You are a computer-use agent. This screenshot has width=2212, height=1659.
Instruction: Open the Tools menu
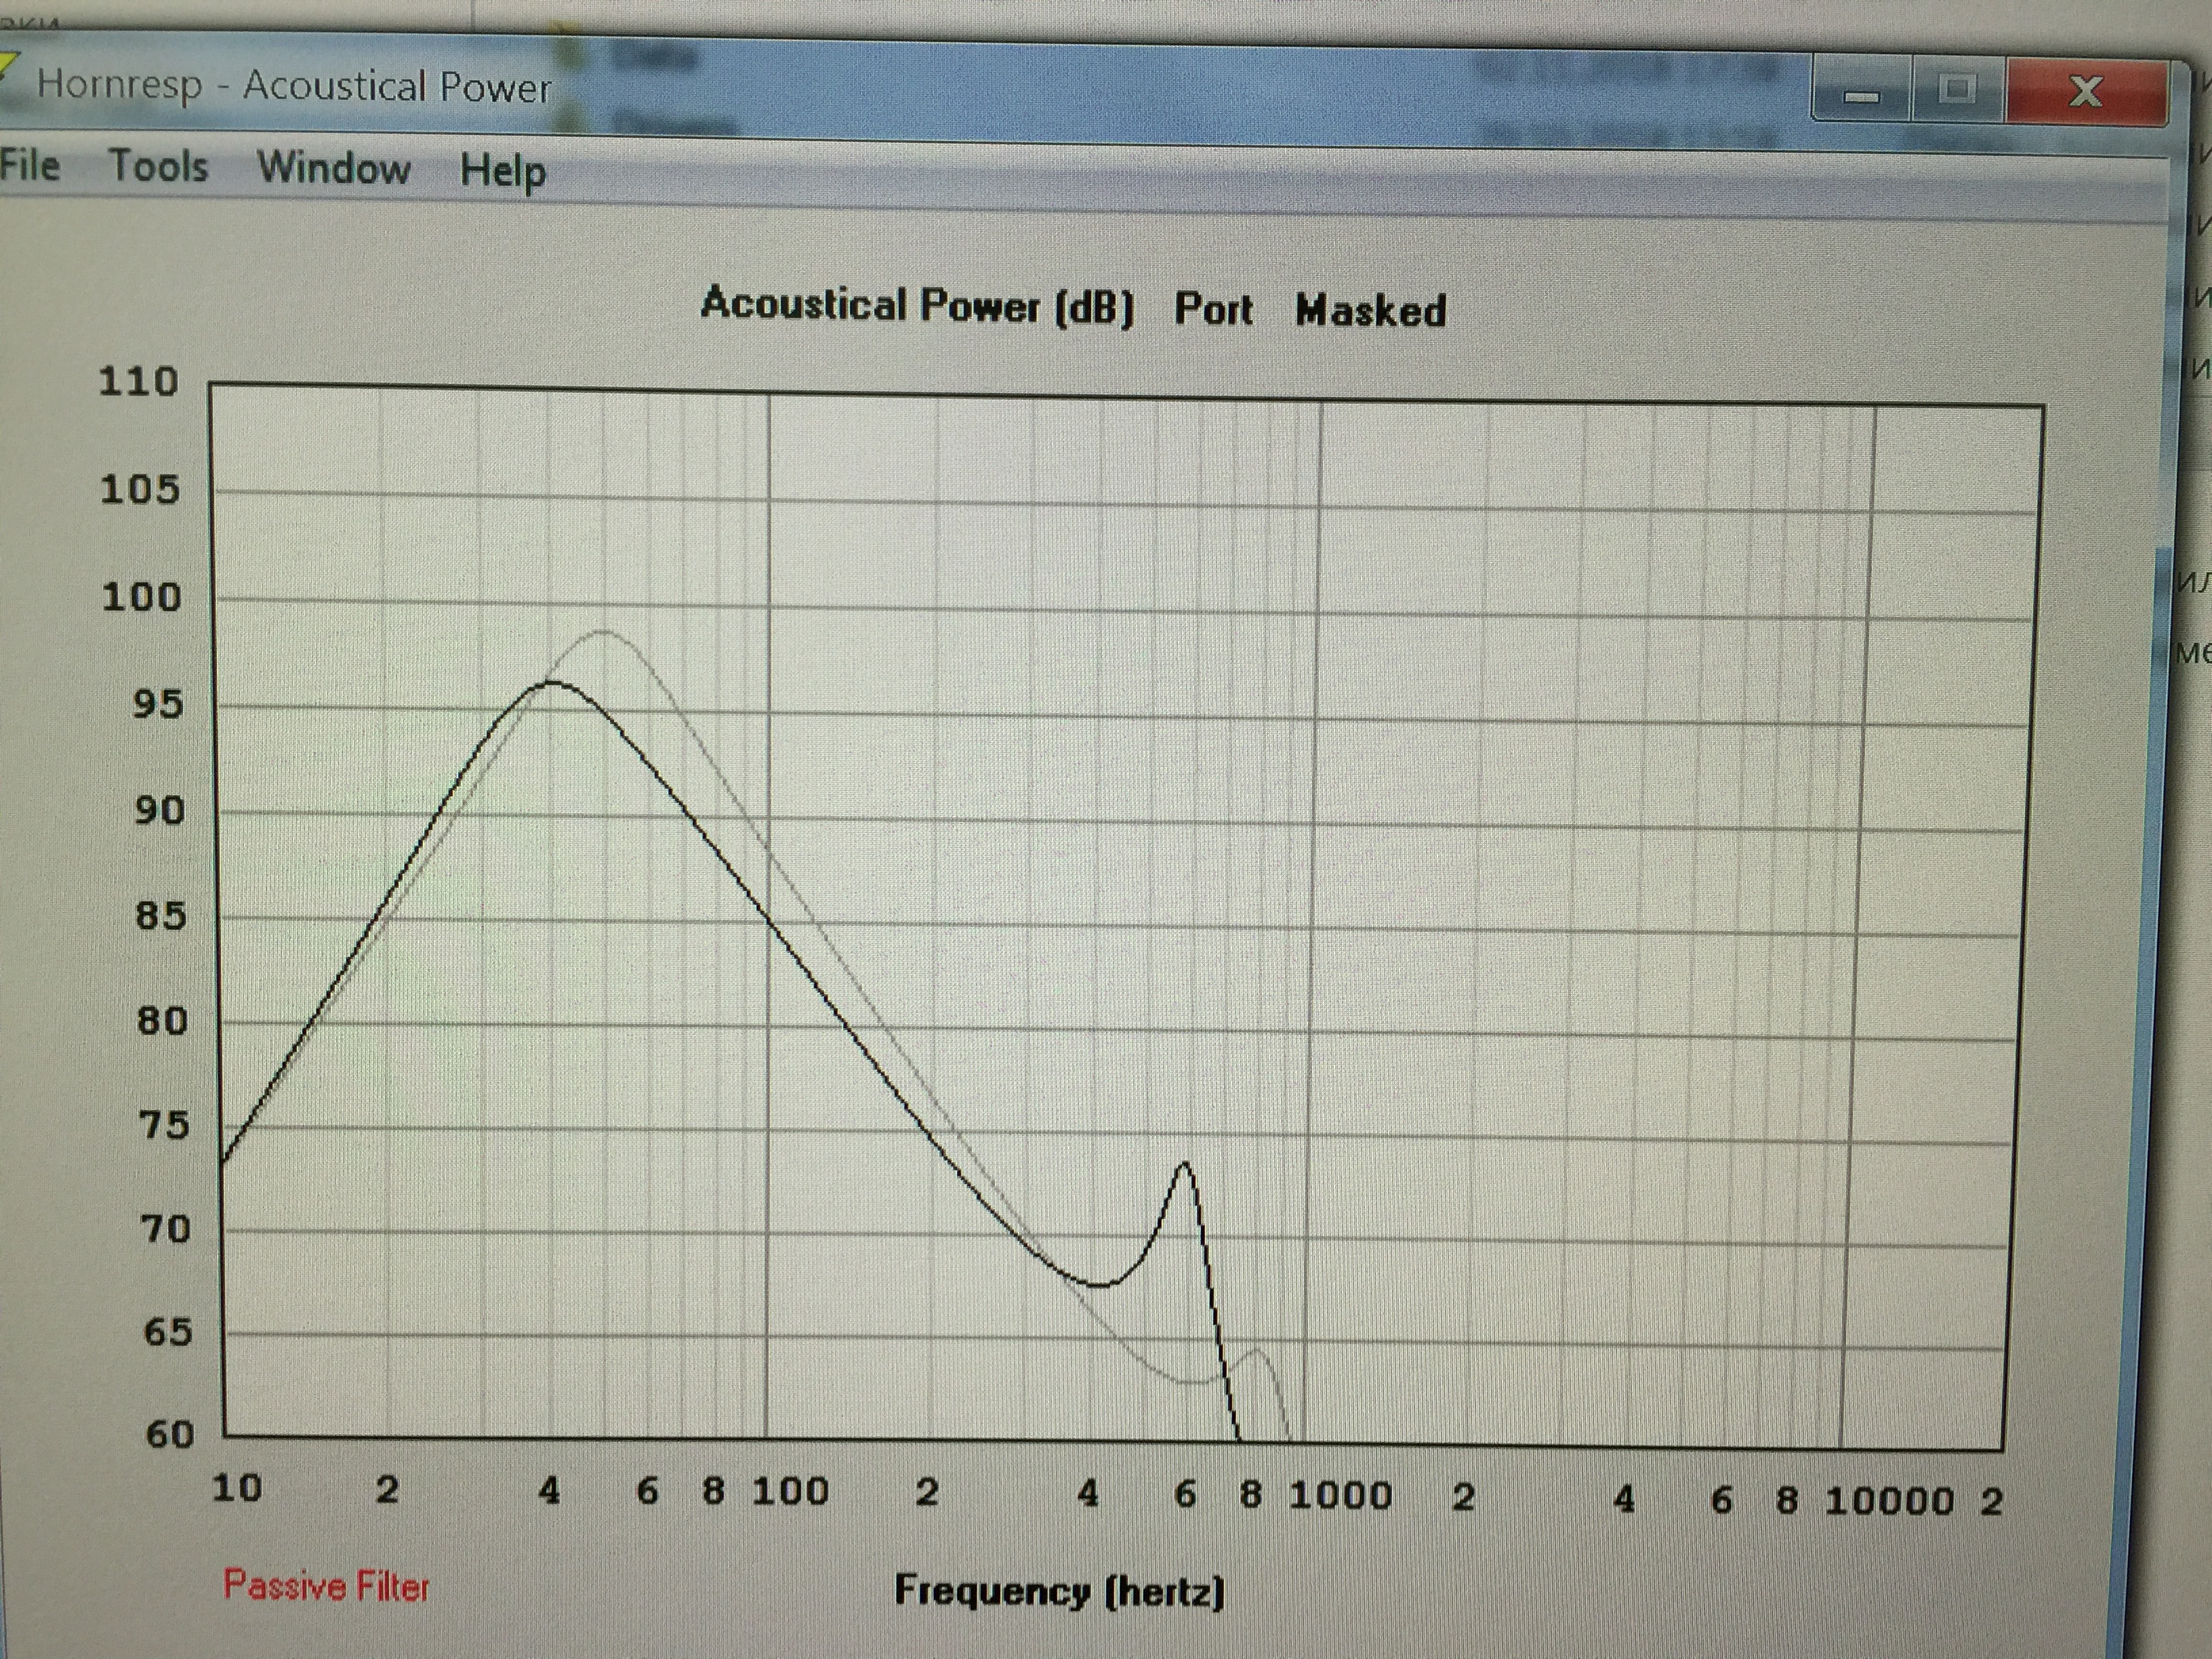click(x=158, y=166)
